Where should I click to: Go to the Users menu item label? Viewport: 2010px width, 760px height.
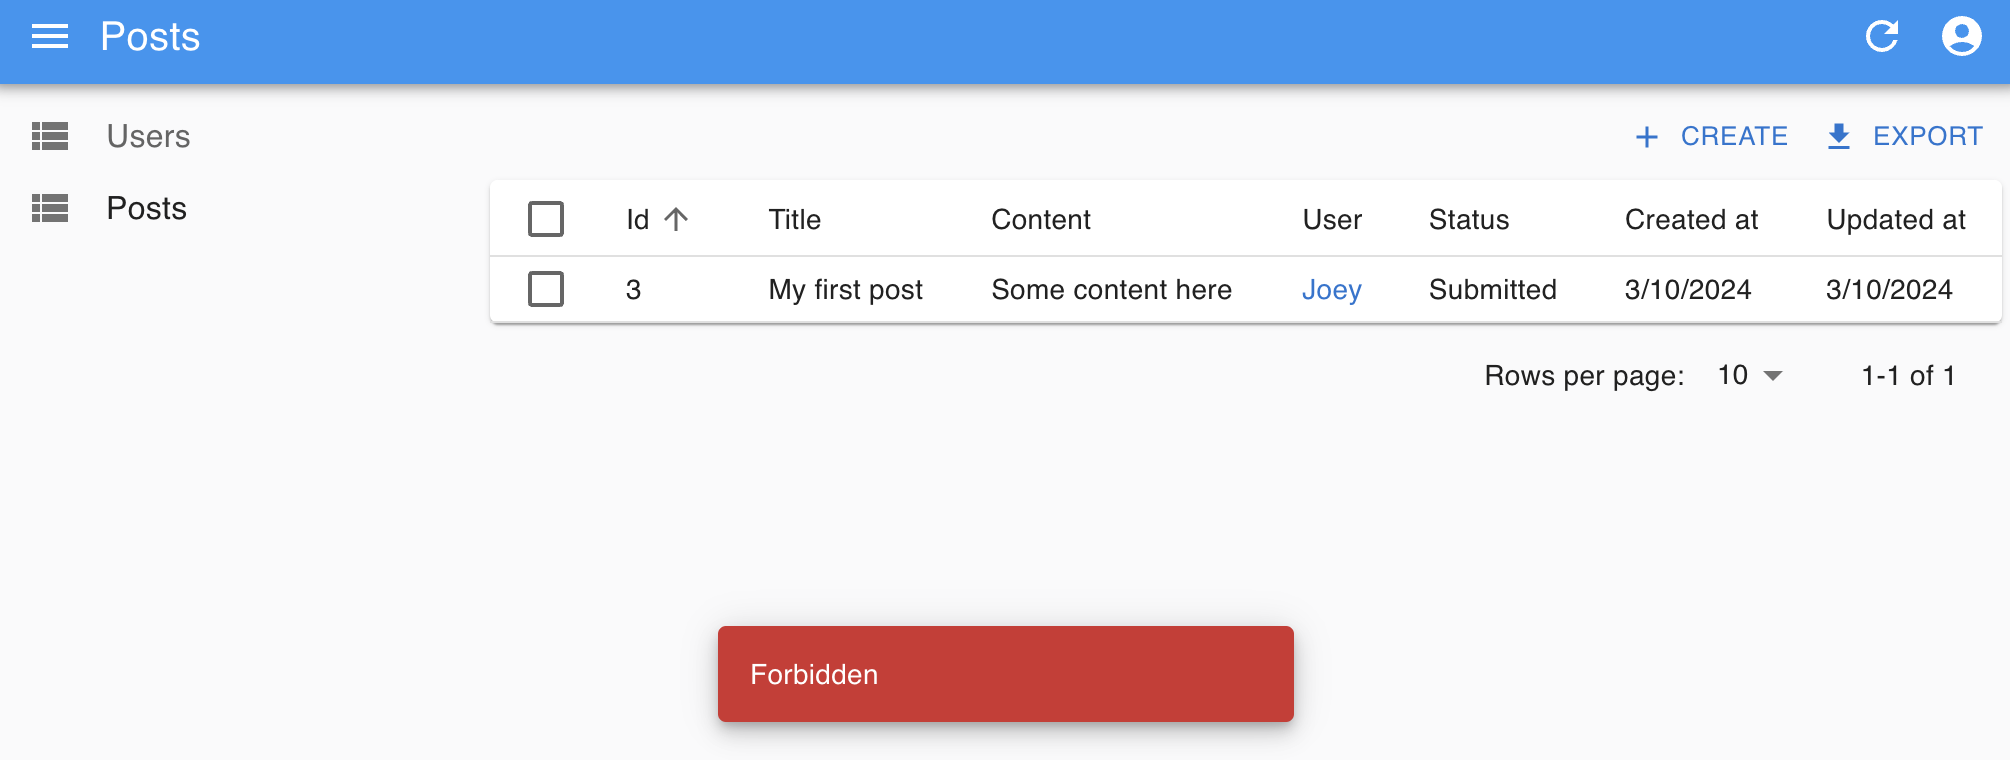(x=148, y=136)
